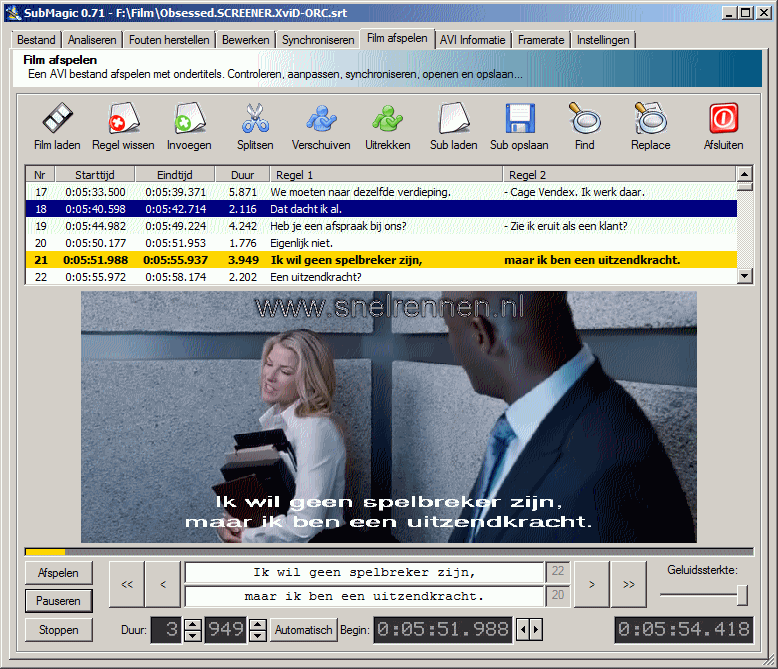Switch to Analiseren tab

tap(92, 40)
